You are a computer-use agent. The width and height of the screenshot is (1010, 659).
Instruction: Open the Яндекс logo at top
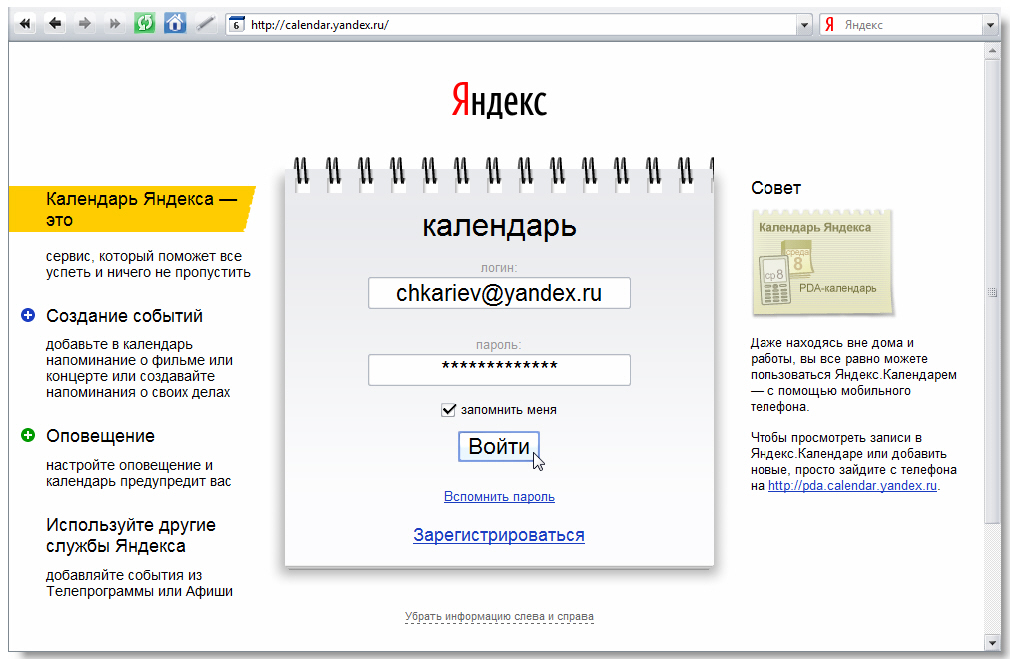pyautogui.click(x=499, y=100)
